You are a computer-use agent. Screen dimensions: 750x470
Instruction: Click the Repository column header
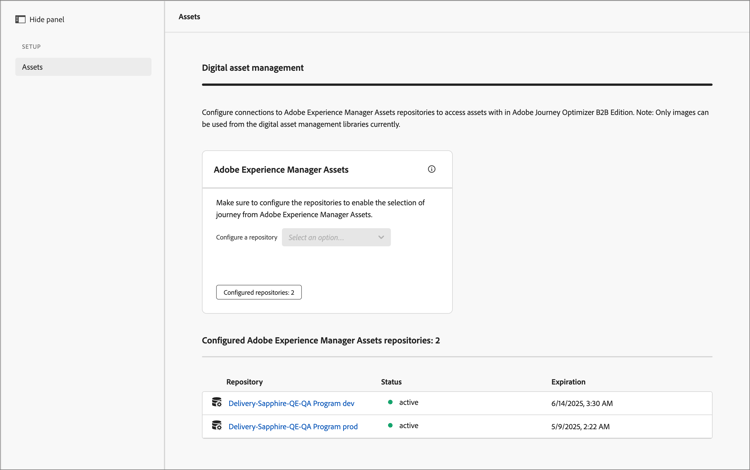(244, 382)
